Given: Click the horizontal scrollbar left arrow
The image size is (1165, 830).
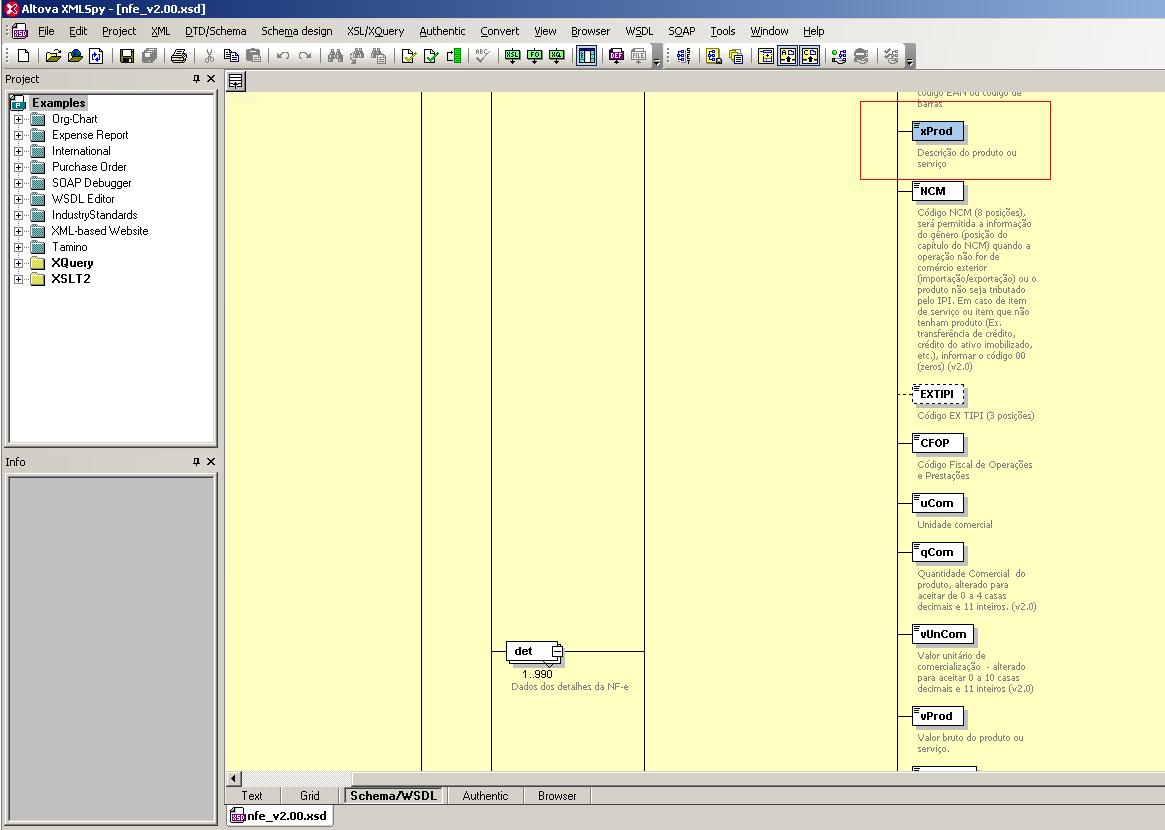Looking at the screenshot, I should coord(234,778).
